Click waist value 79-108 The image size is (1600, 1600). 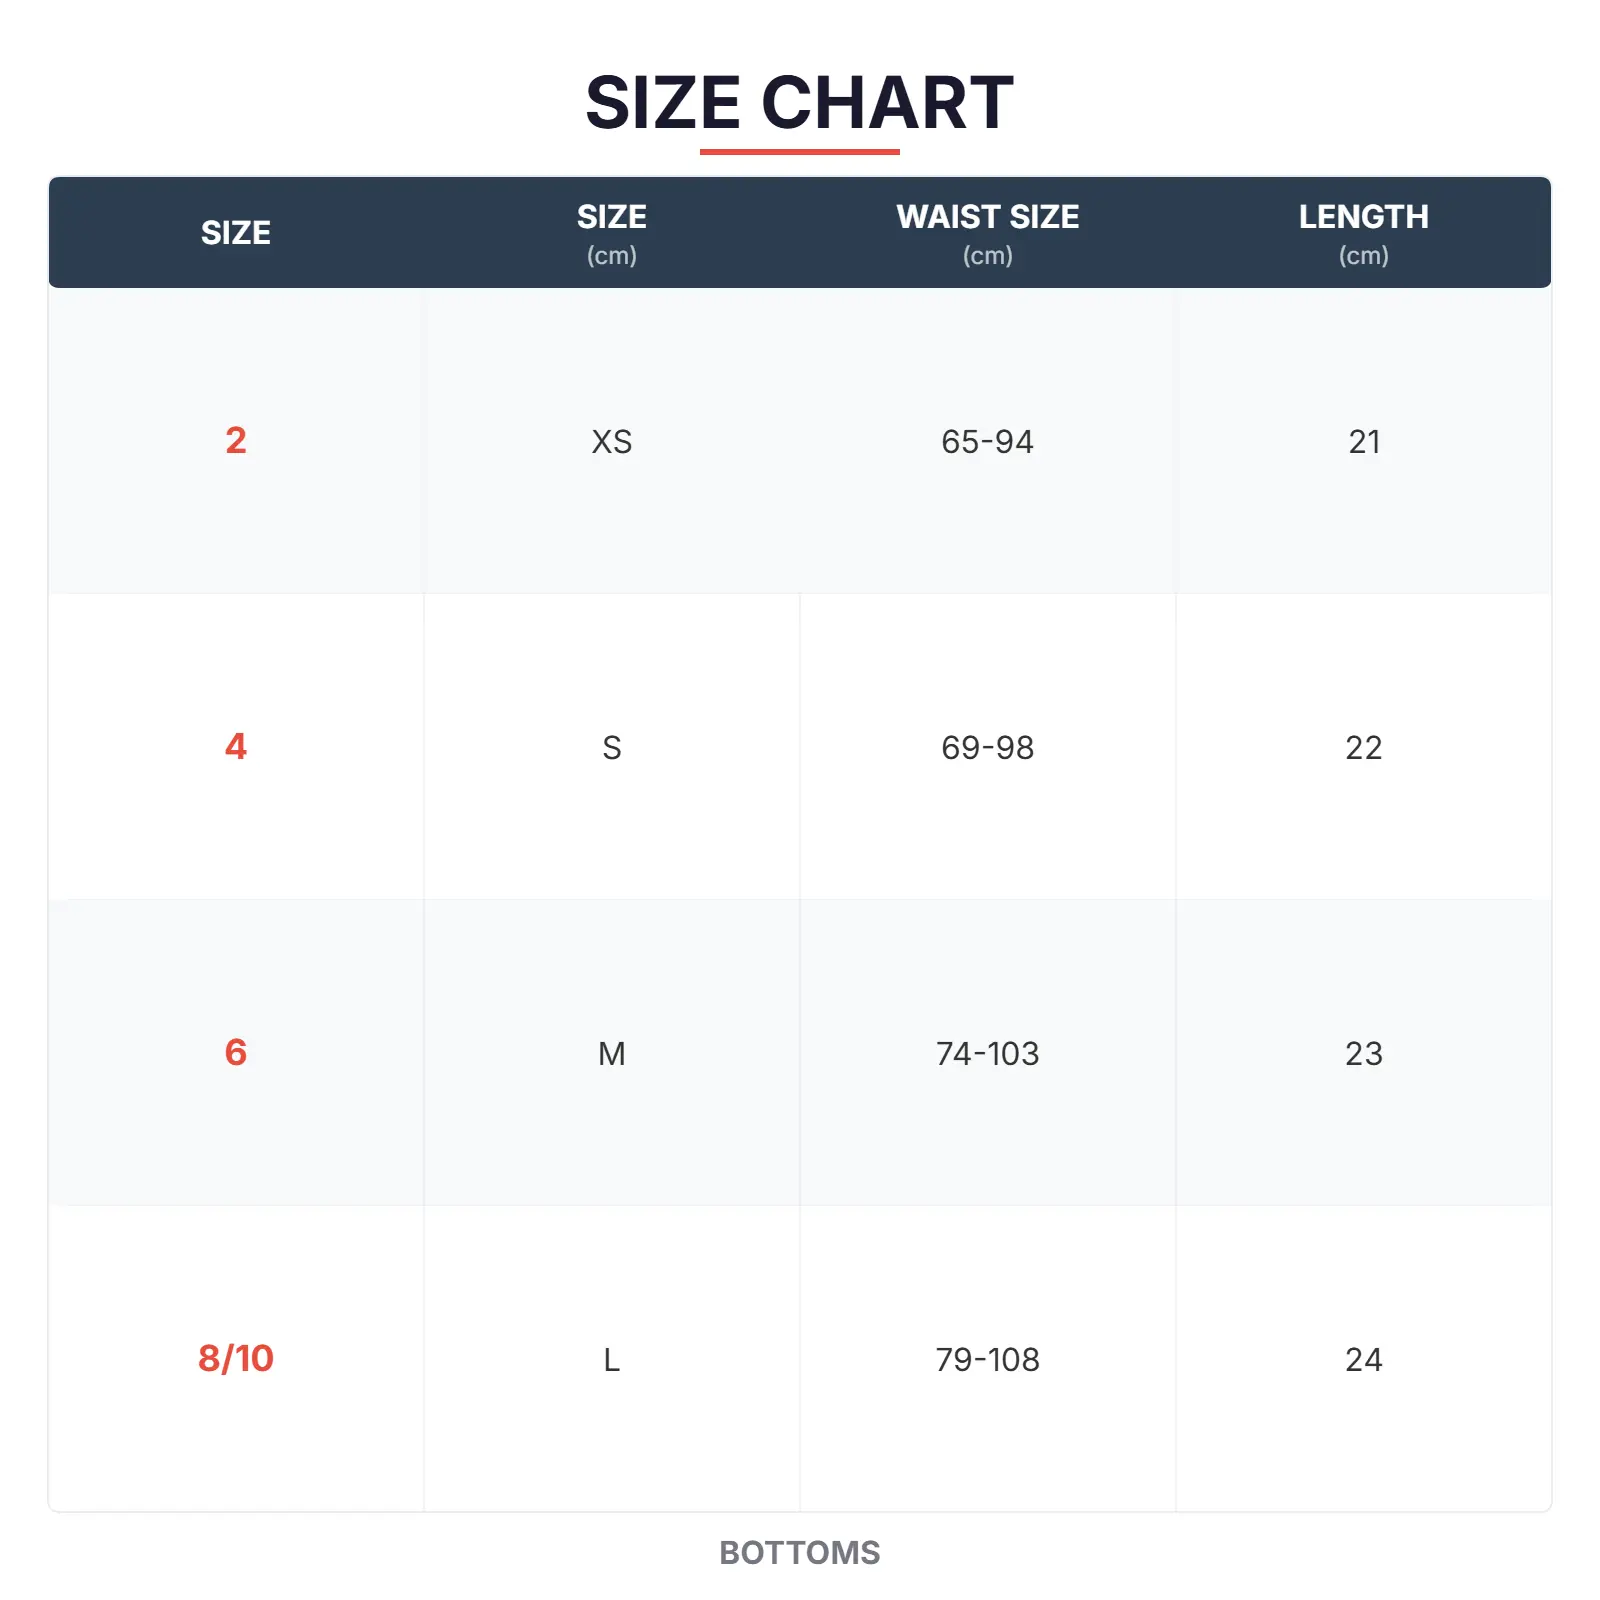click(x=987, y=1360)
